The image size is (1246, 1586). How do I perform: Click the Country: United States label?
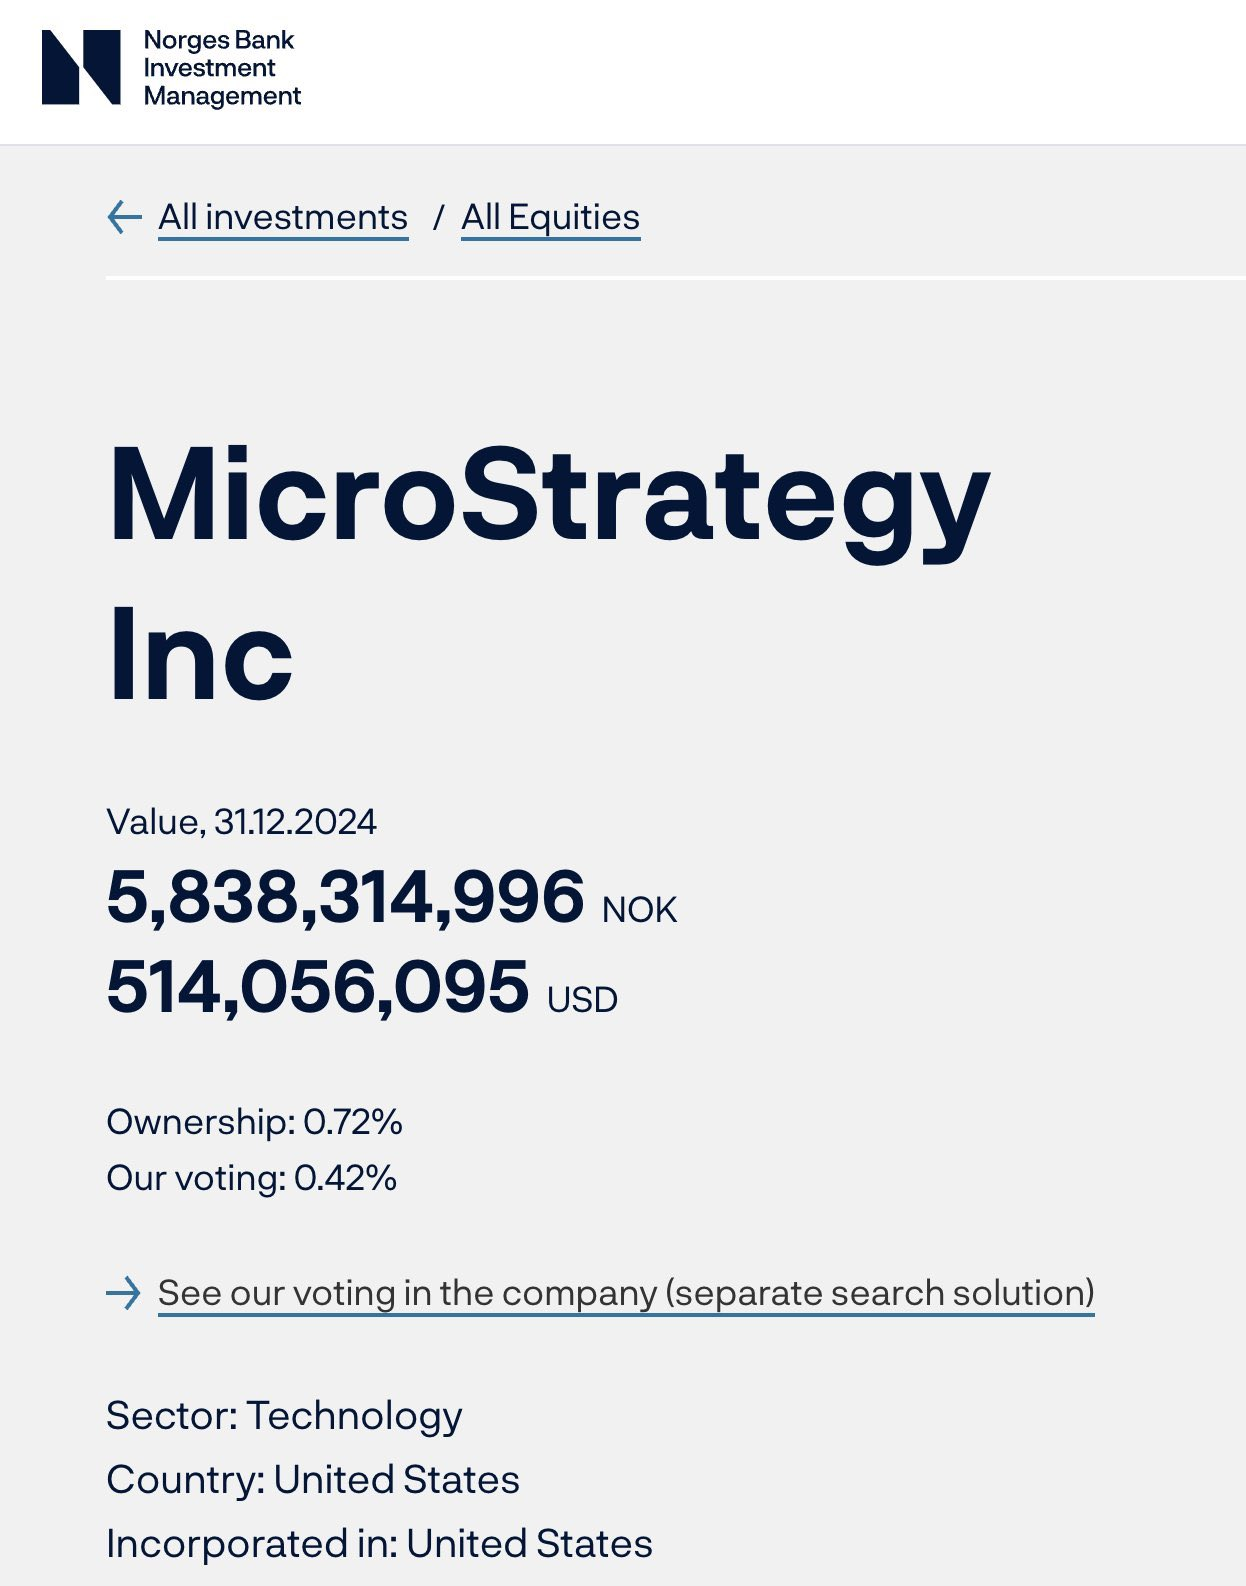tap(314, 1479)
